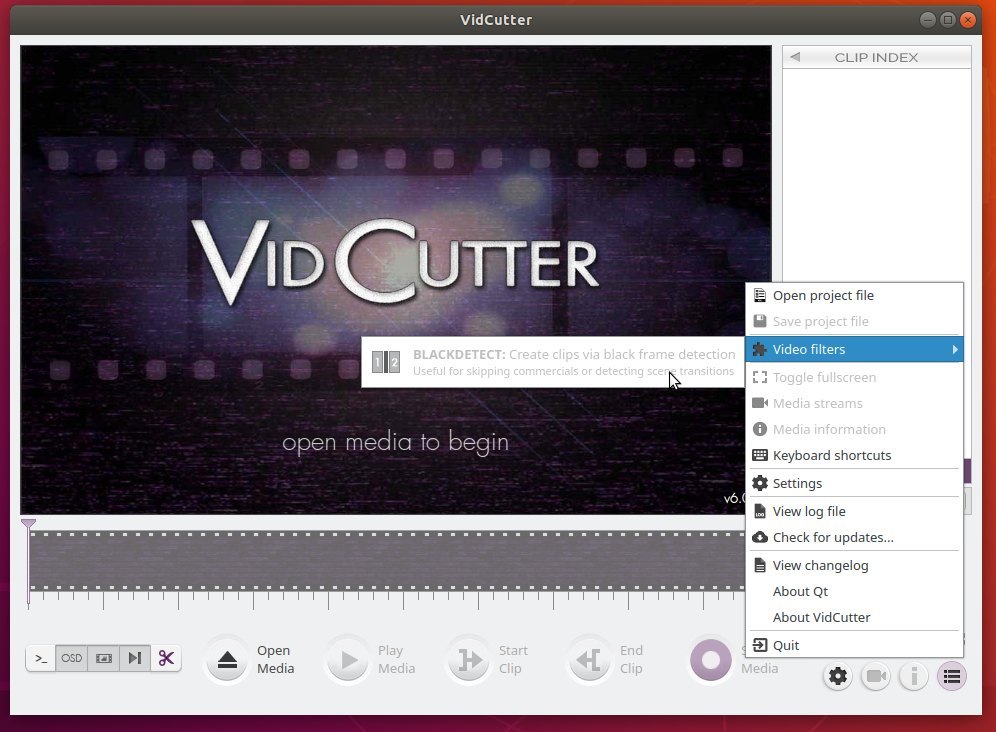Open the console via terminal icon
The width and height of the screenshot is (996, 732).
pyautogui.click(x=40, y=658)
